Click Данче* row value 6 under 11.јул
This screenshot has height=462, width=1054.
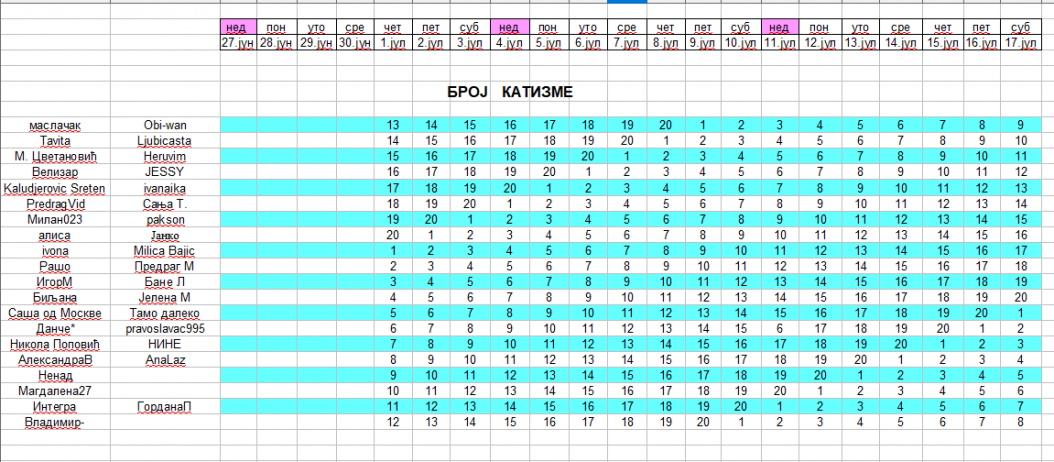click(x=780, y=329)
